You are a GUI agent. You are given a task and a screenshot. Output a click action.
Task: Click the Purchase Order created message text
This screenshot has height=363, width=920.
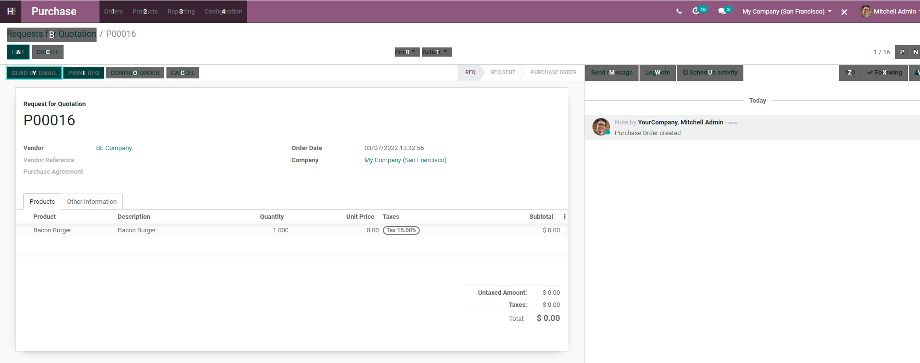coord(648,133)
